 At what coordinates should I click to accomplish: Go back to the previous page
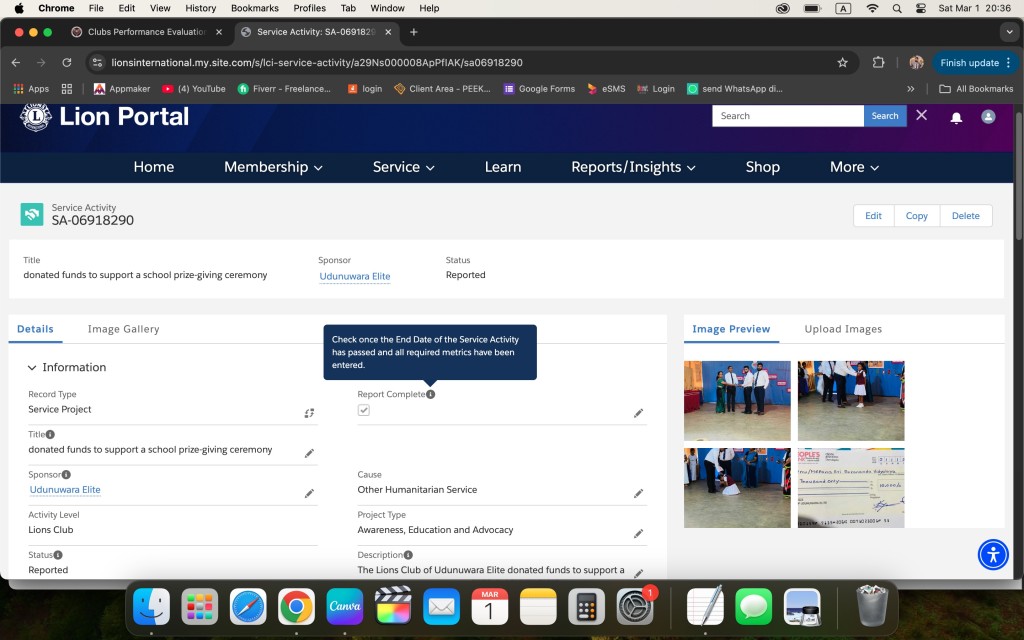pyautogui.click(x=16, y=63)
